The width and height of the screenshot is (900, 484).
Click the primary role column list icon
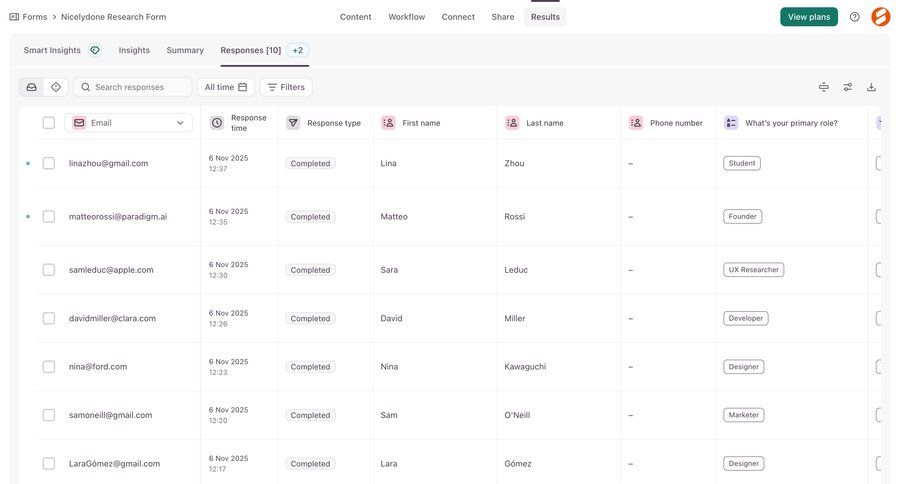(731, 123)
